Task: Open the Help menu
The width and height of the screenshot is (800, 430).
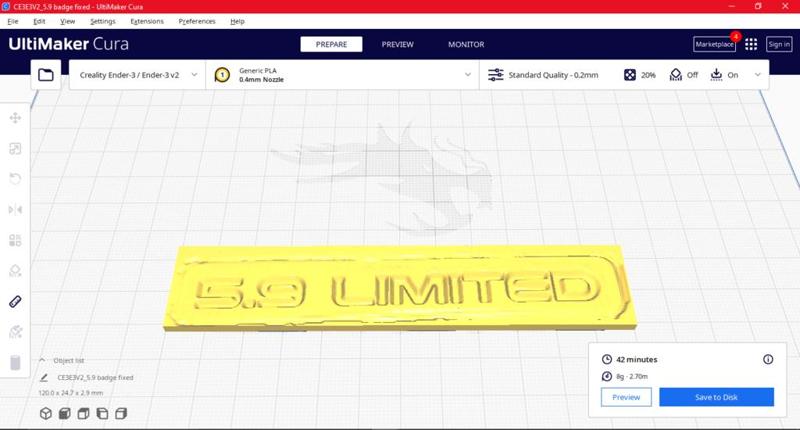Action: pyautogui.click(x=237, y=21)
